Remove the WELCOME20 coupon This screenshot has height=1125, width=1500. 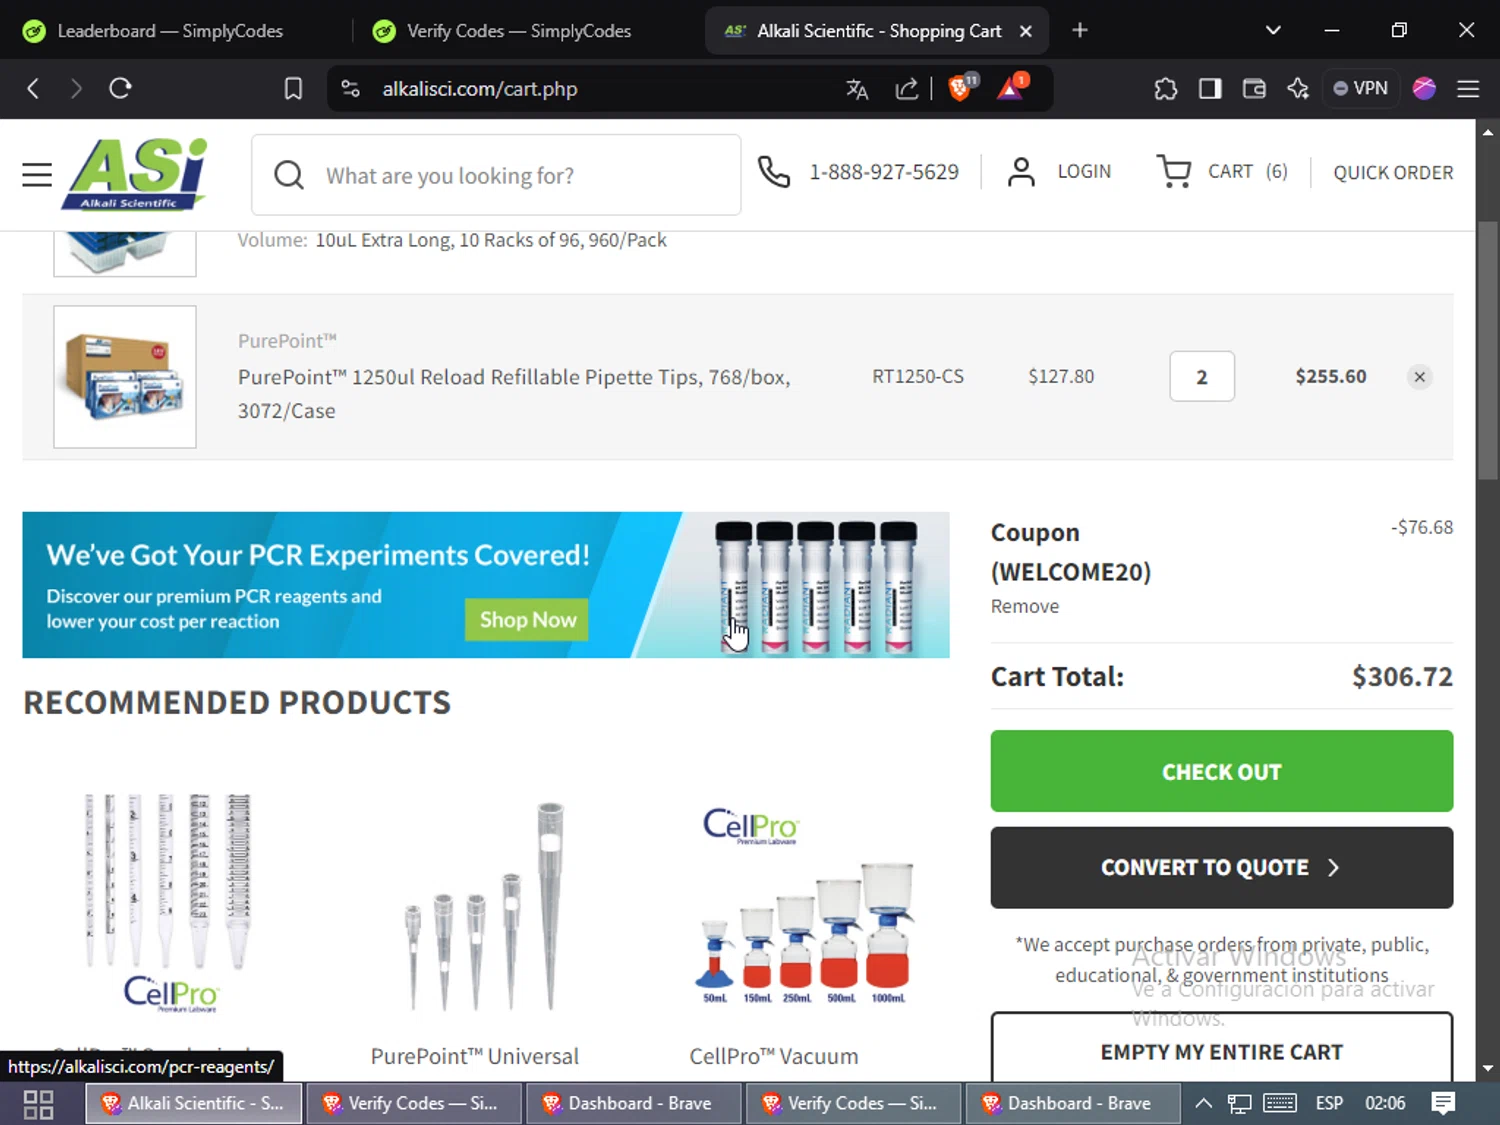coord(1024,606)
